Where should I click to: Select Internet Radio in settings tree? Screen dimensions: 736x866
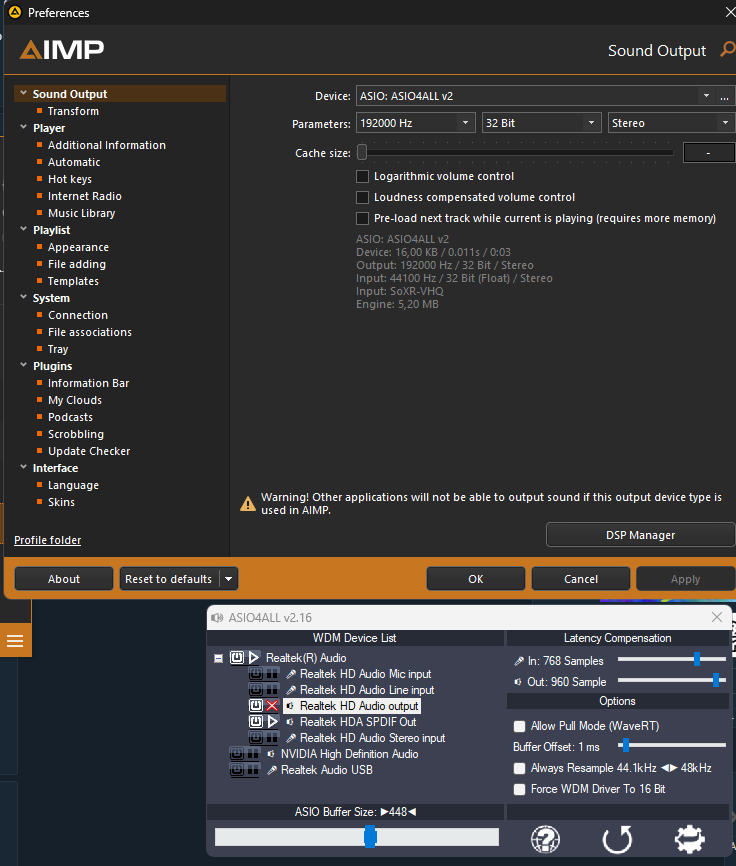85,196
